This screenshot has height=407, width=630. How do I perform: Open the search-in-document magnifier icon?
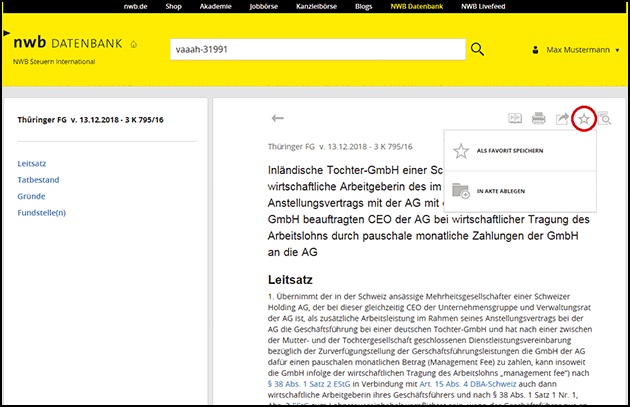pyautogui.click(x=606, y=120)
